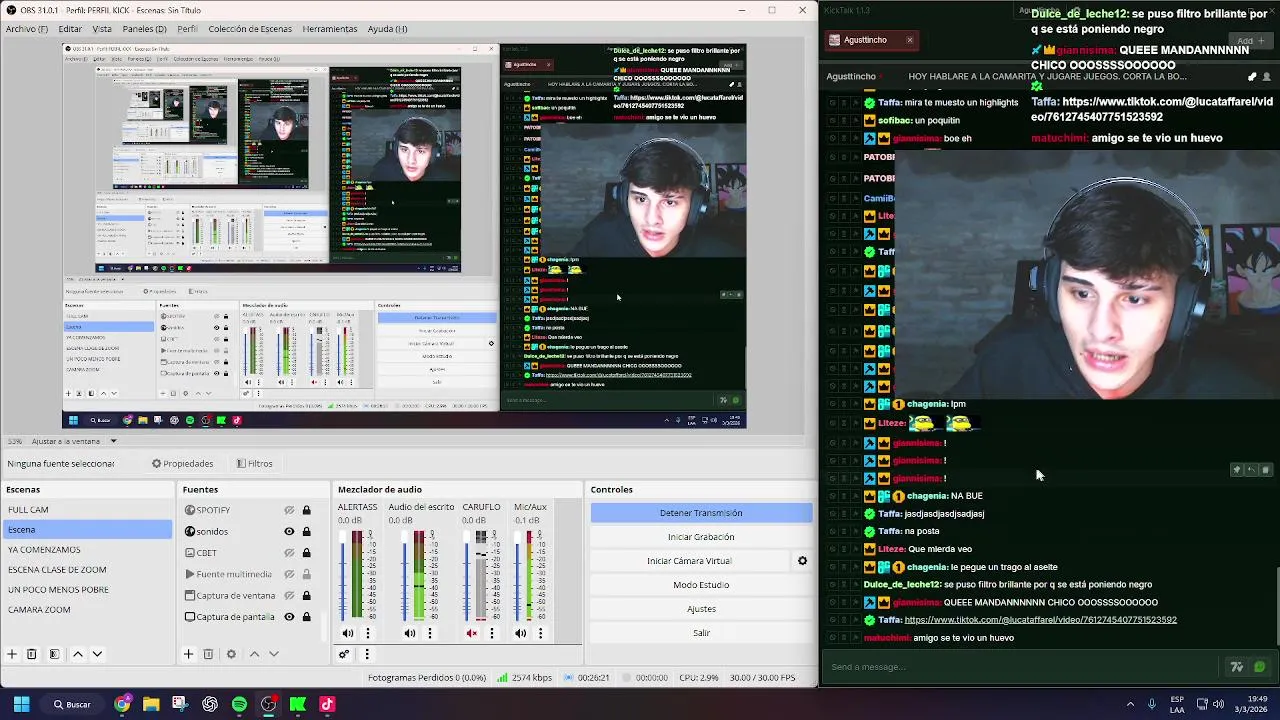Open Audio del escritorio options dots
Image resolution: width=1280 pixels, height=720 pixels.
tap(430, 633)
